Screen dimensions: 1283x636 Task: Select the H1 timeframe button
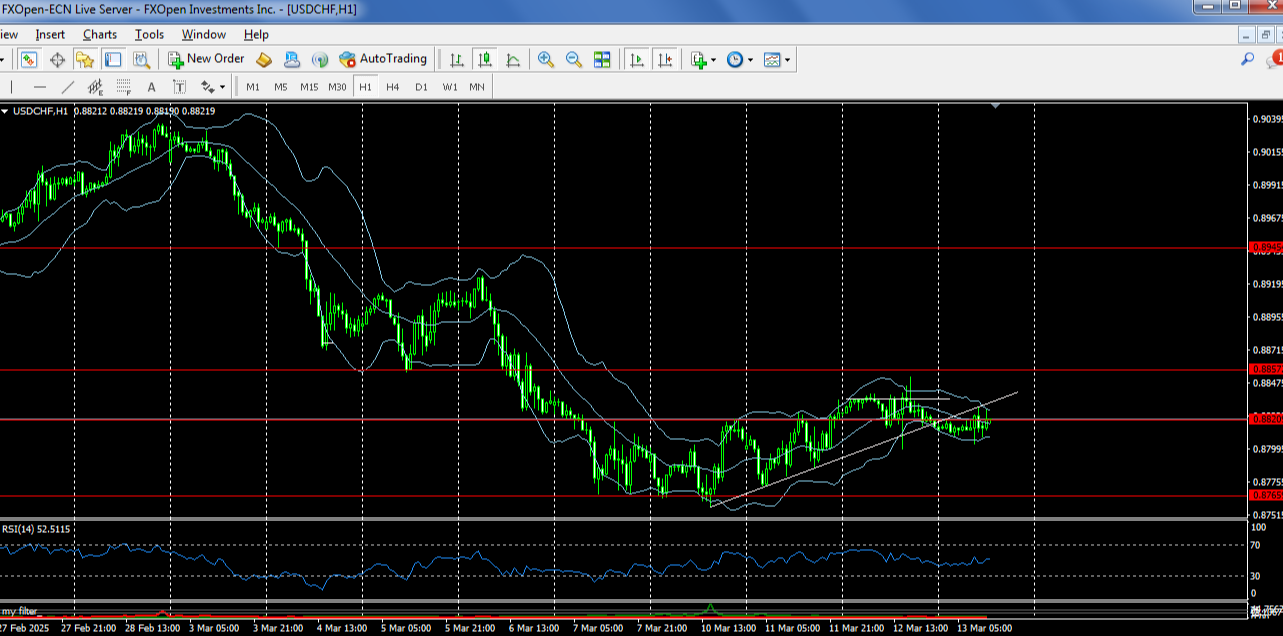(366, 87)
